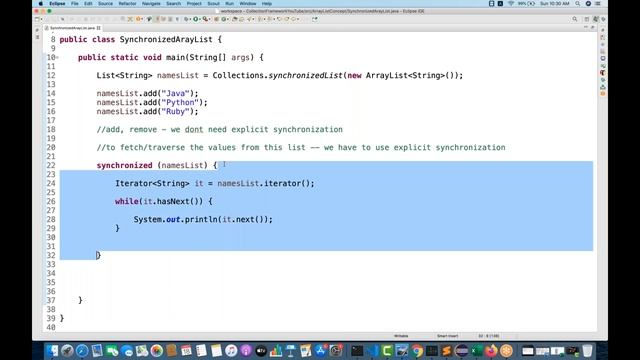640x360 pixels.
Task: Click the green Run button in toolbar
Action: (196, 19)
